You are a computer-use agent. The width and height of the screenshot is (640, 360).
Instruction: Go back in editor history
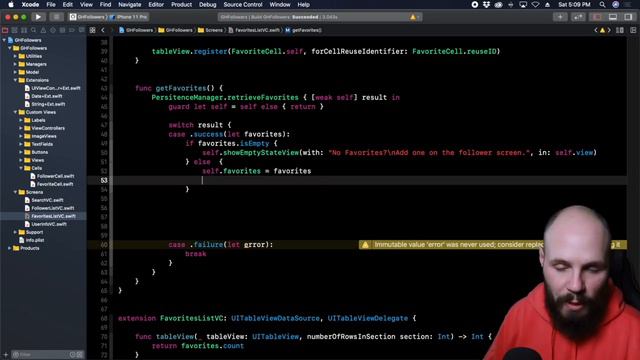[x=103, y=30]
